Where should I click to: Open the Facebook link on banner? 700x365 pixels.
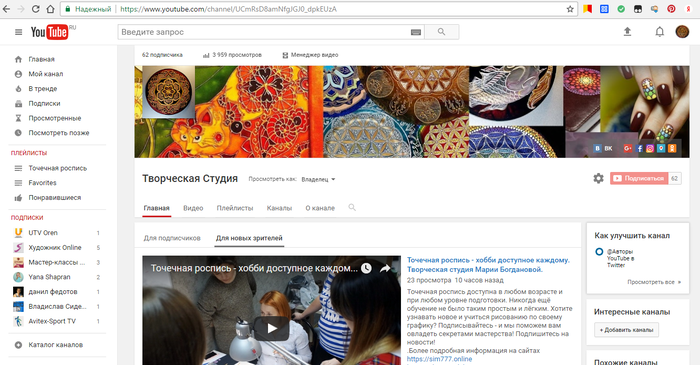[639, 149]
